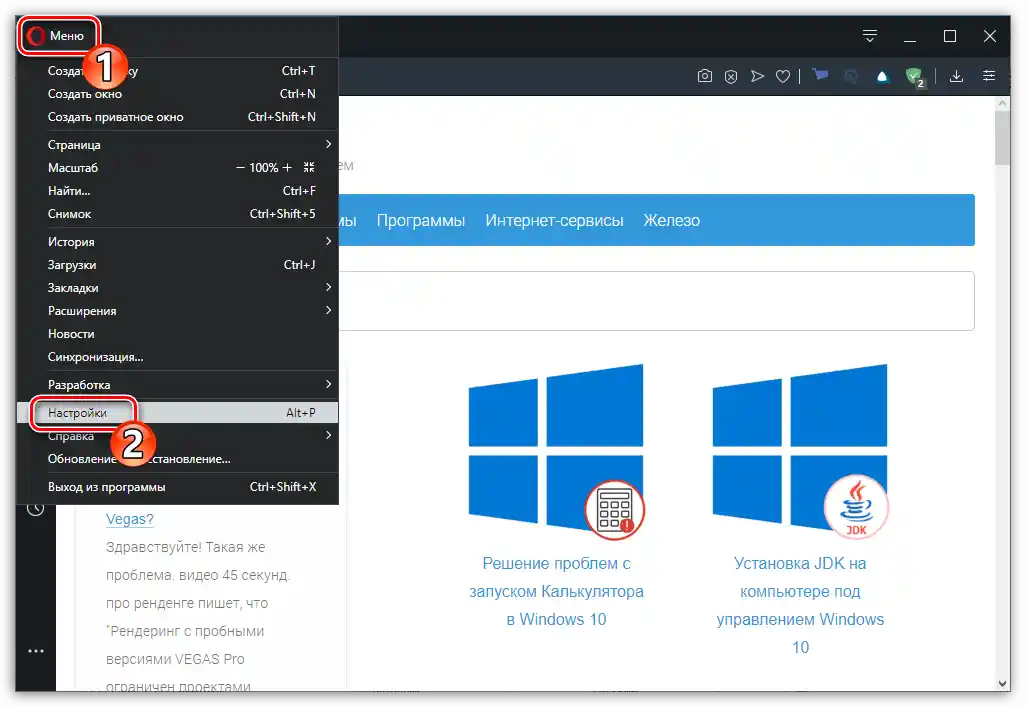1026x707 pixels.
Task: Decrease zoom with minus in Масштаб row
Action: pyautogui.click(x=240, y=168)
